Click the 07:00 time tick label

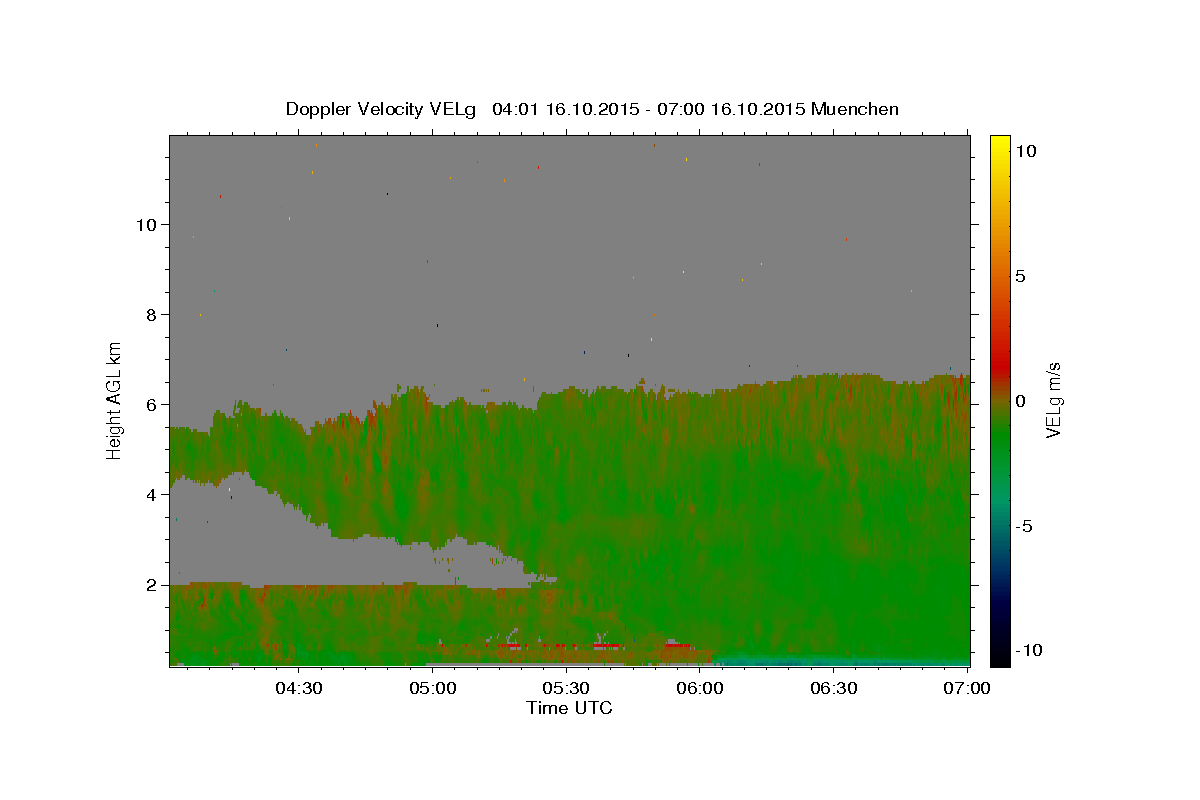pos(967,688)
